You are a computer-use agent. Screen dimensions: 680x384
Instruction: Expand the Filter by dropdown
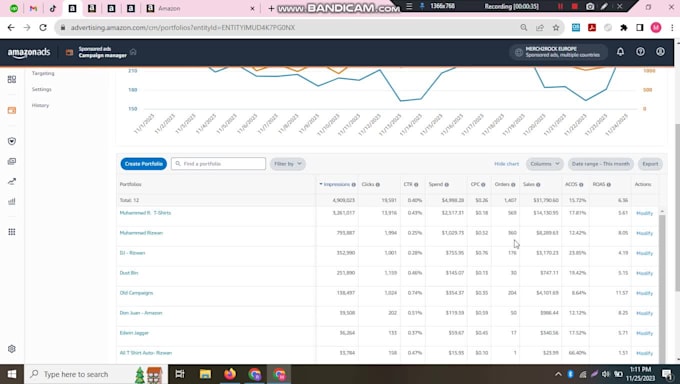click(288, 164)
